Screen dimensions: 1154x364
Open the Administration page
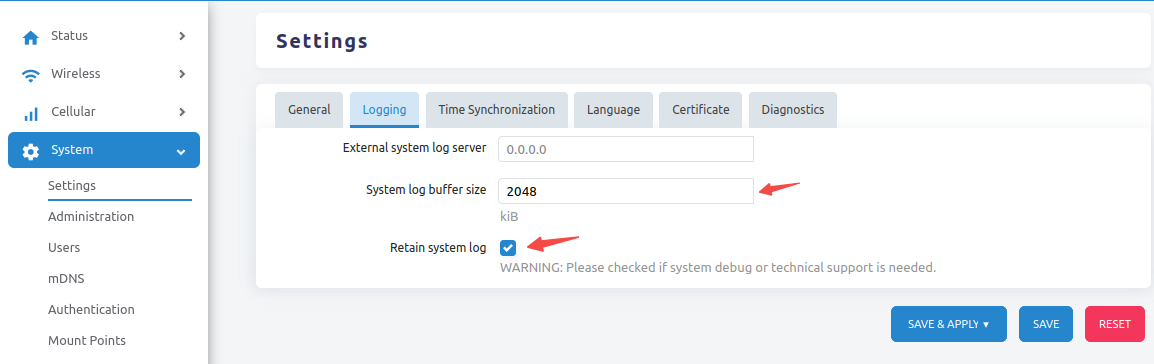click(x=91, y=217)
